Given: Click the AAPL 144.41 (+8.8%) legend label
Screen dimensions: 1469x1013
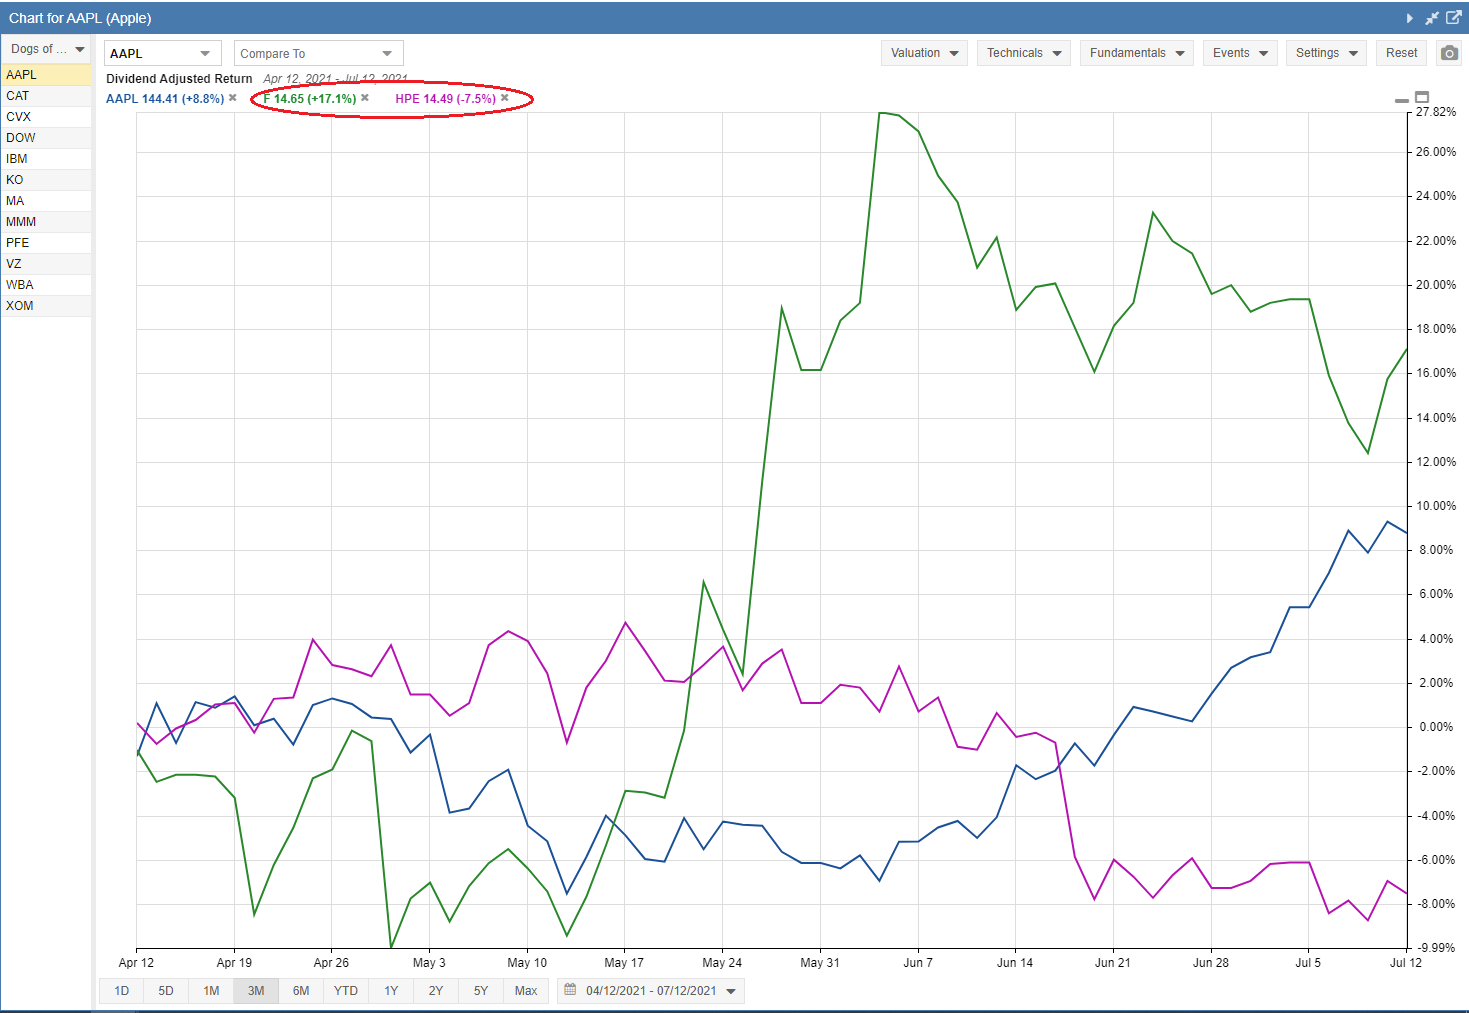Looking at the screenshot, I should [165, 99].
